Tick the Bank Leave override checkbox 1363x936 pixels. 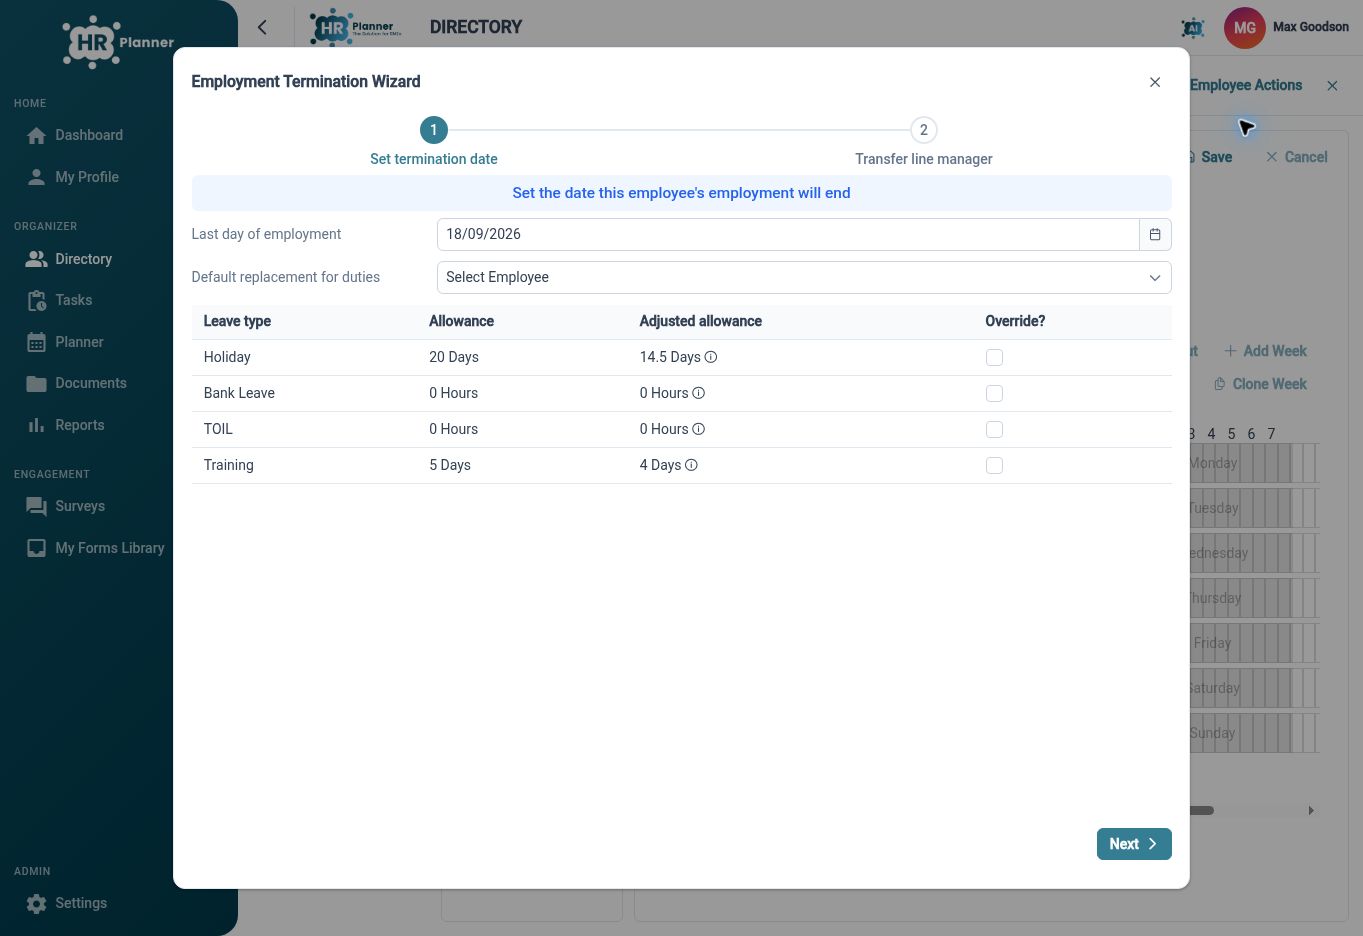994,393
